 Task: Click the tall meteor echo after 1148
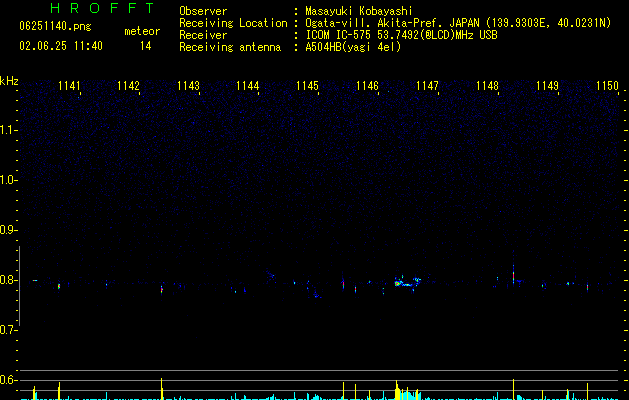tap(513, 274)
